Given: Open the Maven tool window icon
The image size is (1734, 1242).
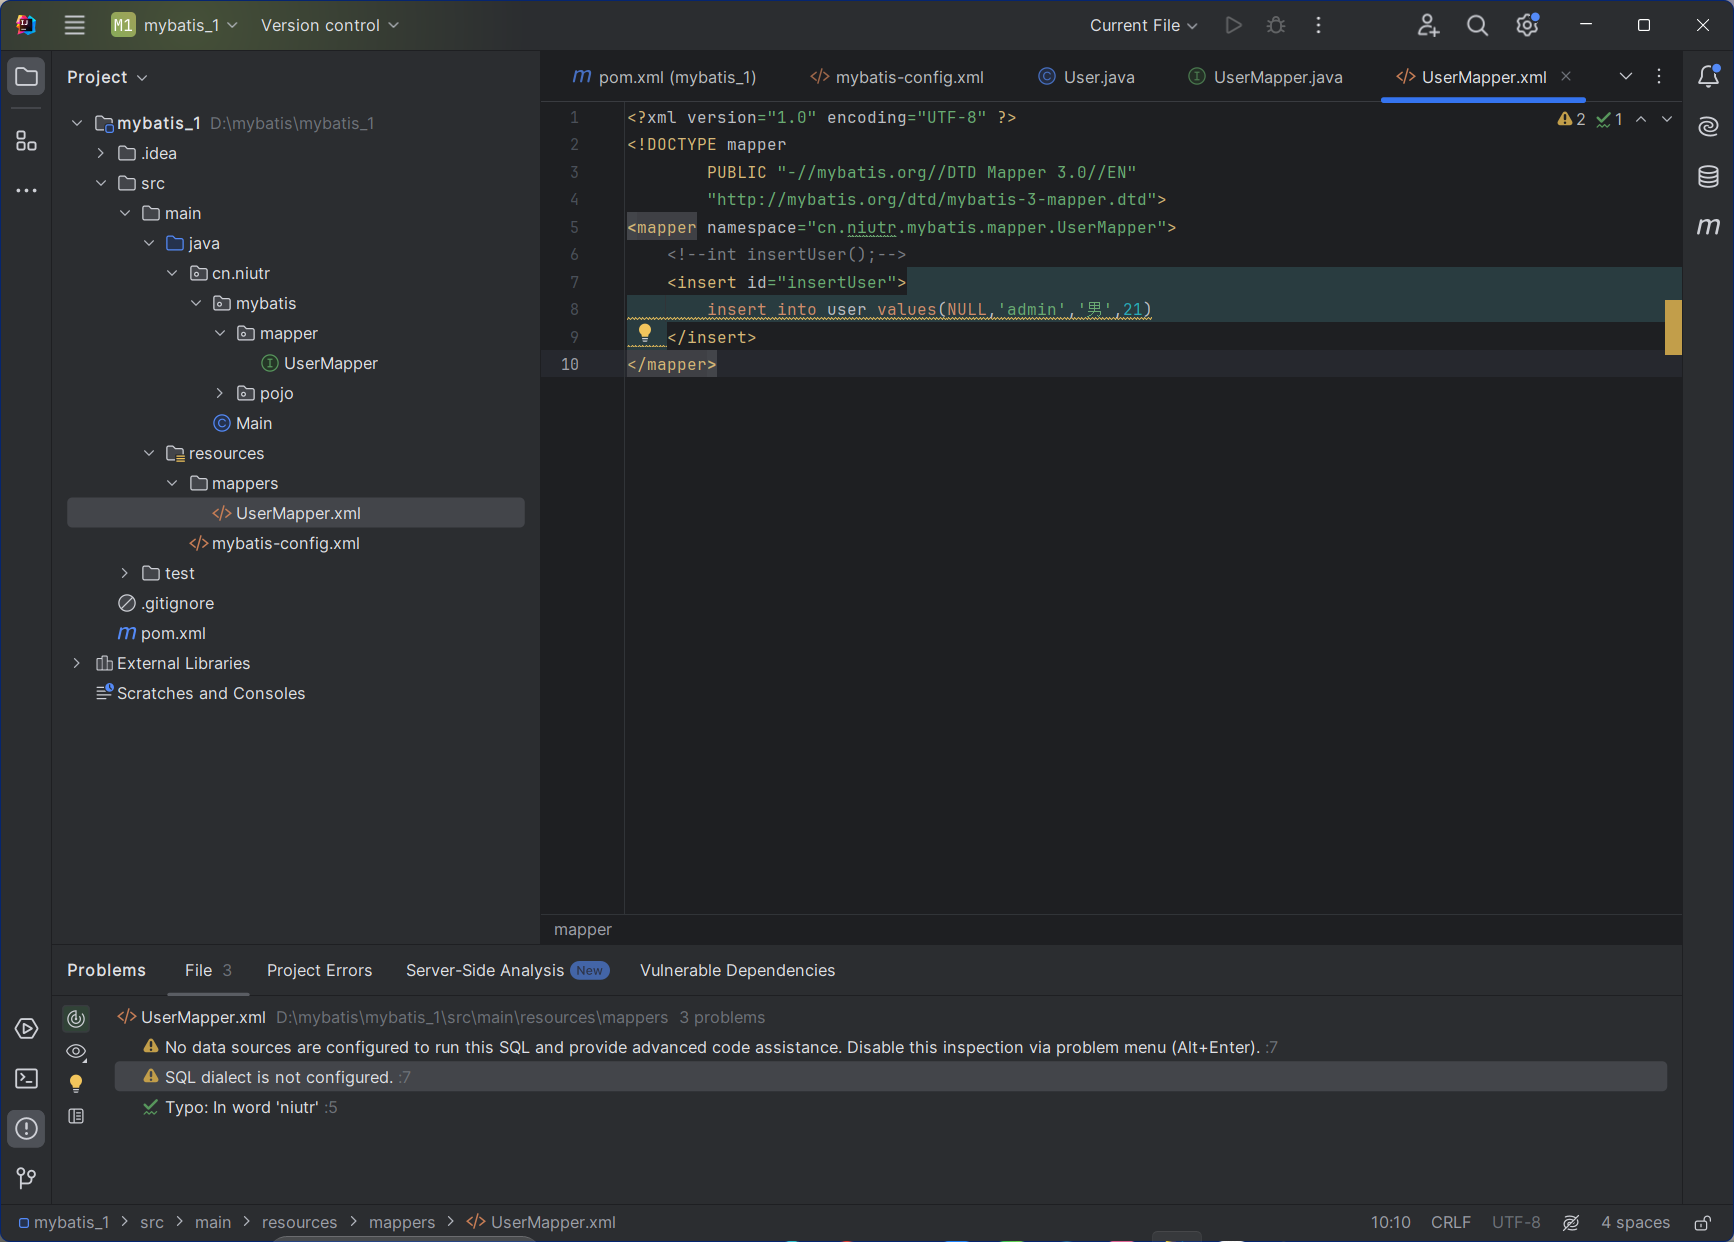Looking at the screenshot, I should pos(1708,226).
